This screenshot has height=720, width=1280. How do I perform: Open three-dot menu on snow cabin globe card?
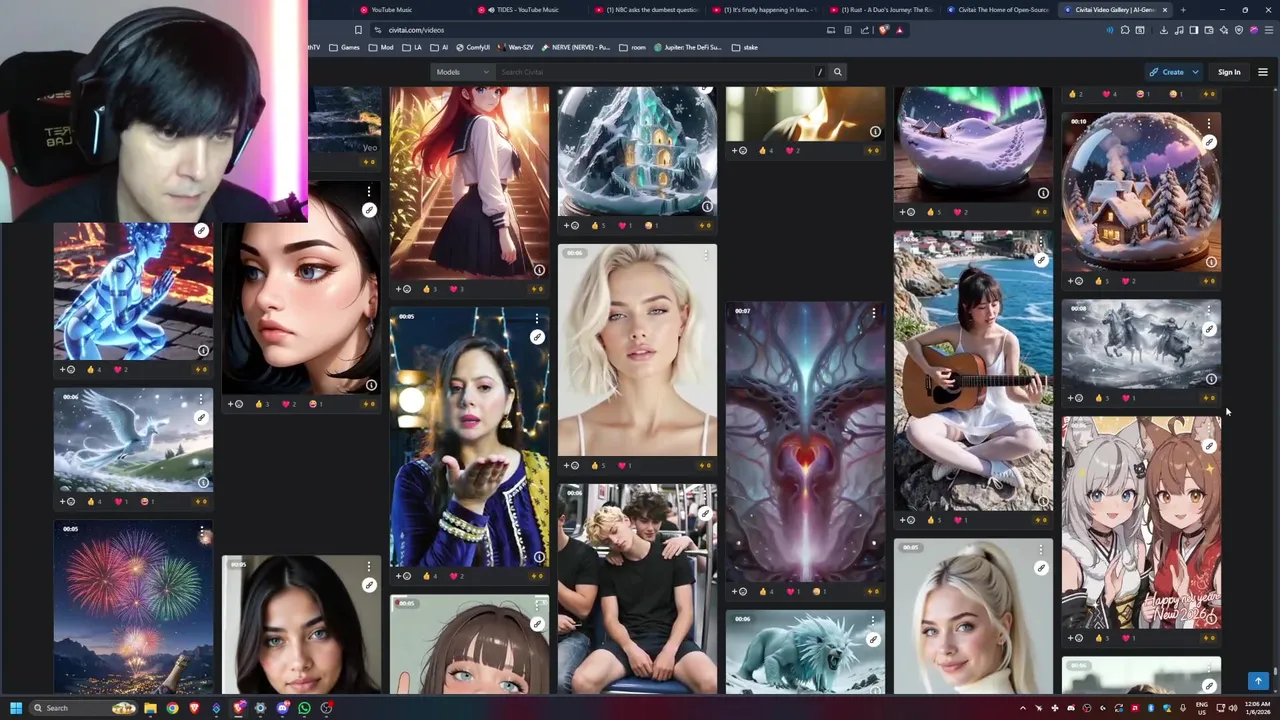coord(1209,124)
